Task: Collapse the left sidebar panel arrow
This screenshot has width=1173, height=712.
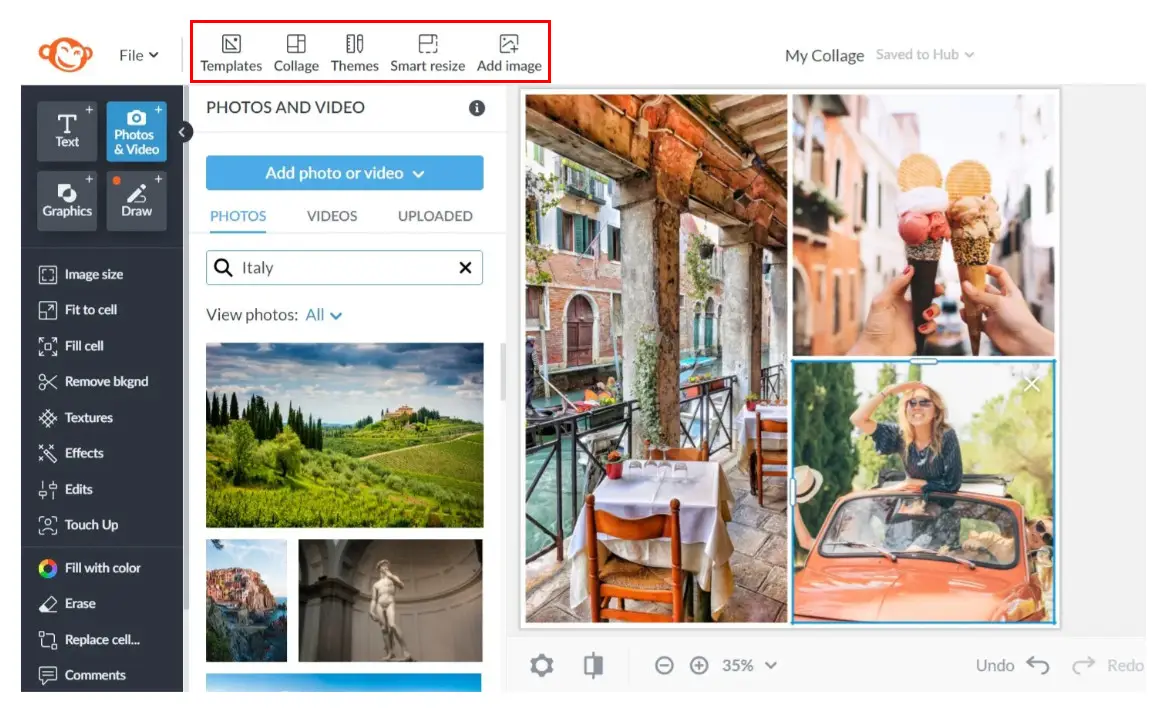Action: (x=184, y=131)
